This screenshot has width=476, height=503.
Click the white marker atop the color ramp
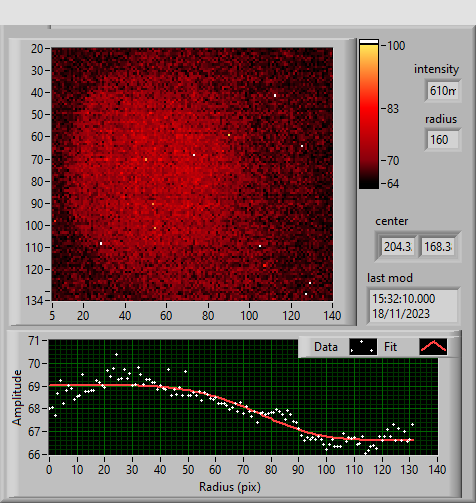[369, 42]
